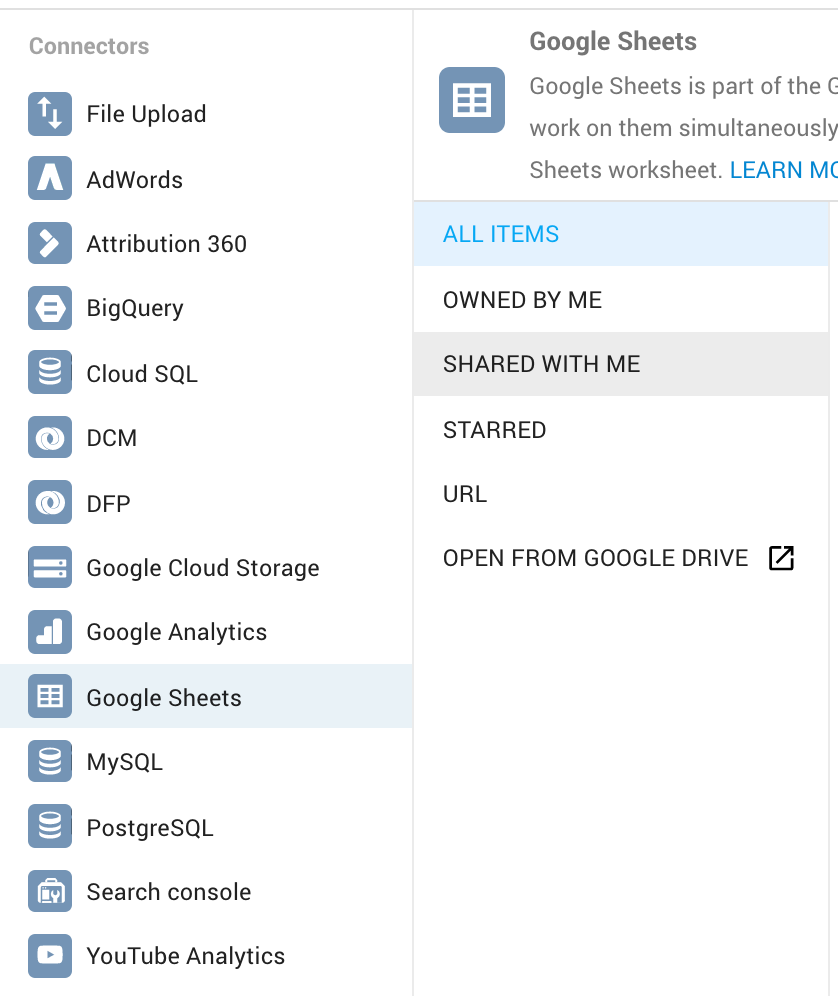Click the File Upload connector icon
838x996 pixels.
pyautogui.click(x=50, y=114)
